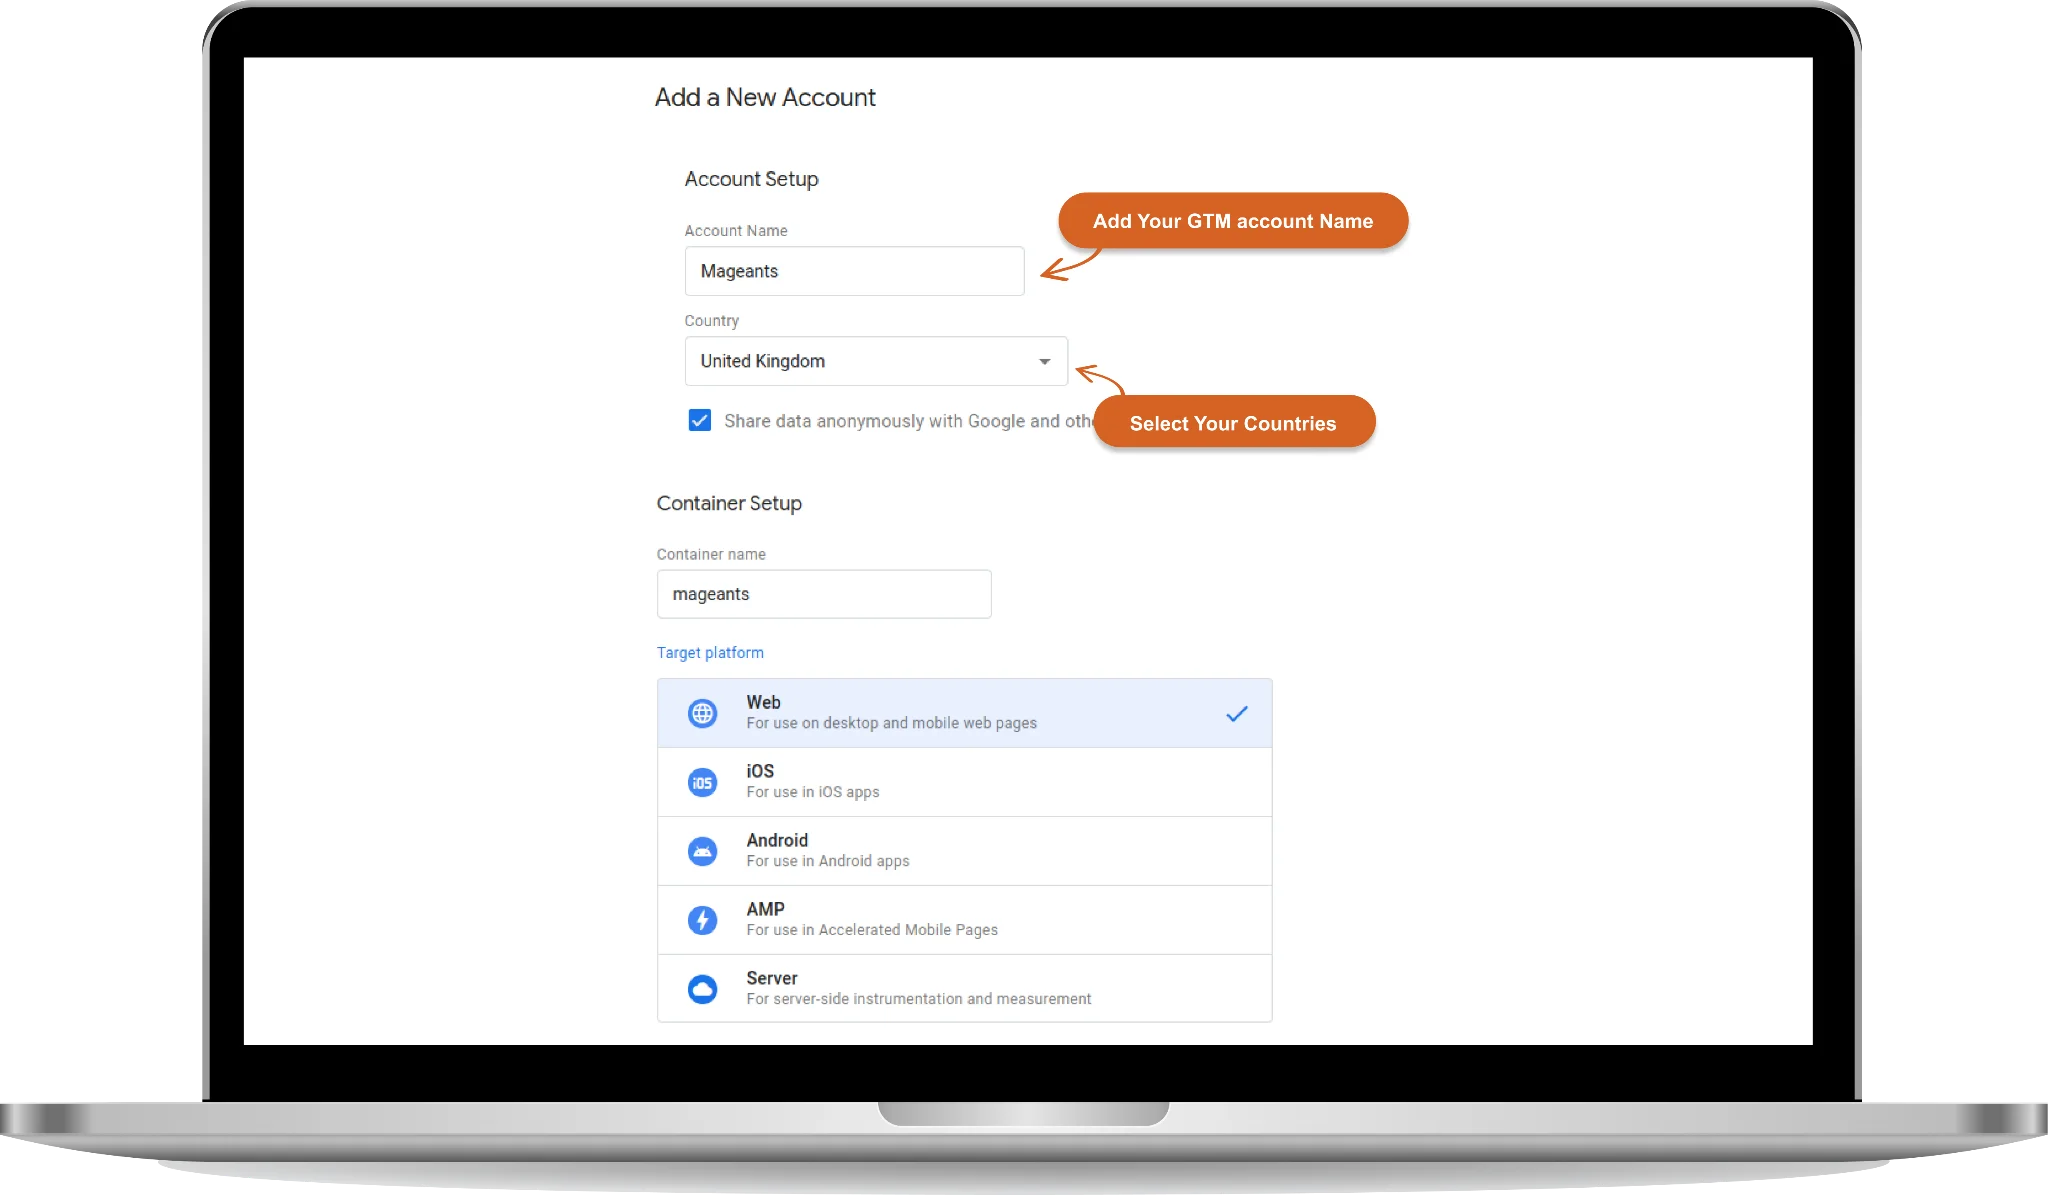This screenshot has height=1195, width=2048.
Task: Click the mageants container name field
Action: pyautogui.click(x=823, y=593)
